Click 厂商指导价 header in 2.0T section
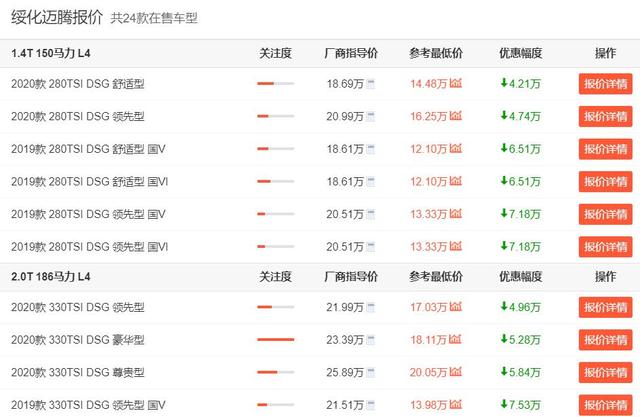The height and width of the screenshot is (417, 640). coord(351,277)
